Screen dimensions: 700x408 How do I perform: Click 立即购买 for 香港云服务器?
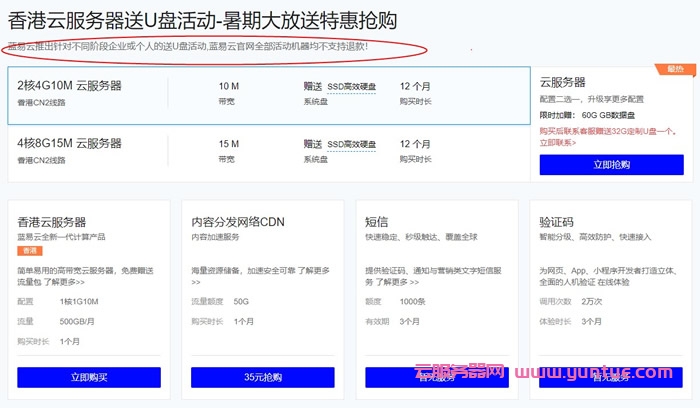point(89,377)
